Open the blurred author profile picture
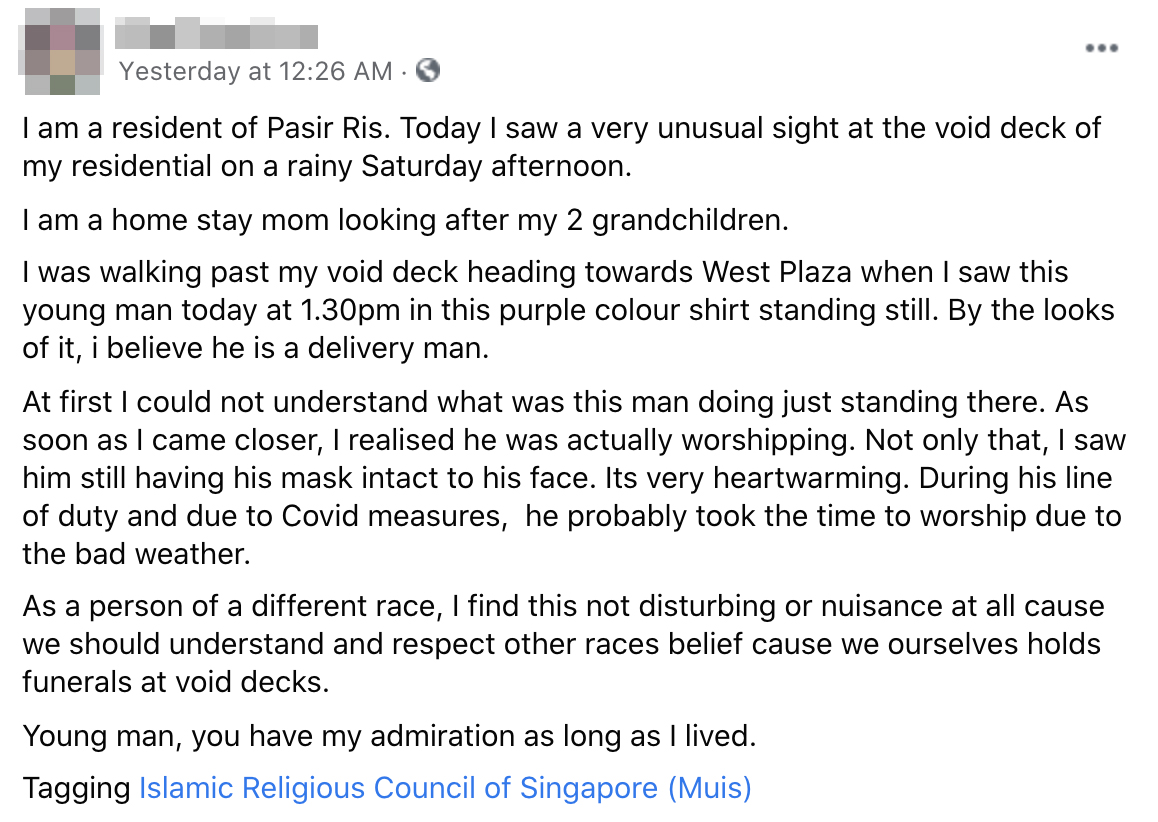Image resolution: width=1158 pixels, height=822 pixels. 62,53
